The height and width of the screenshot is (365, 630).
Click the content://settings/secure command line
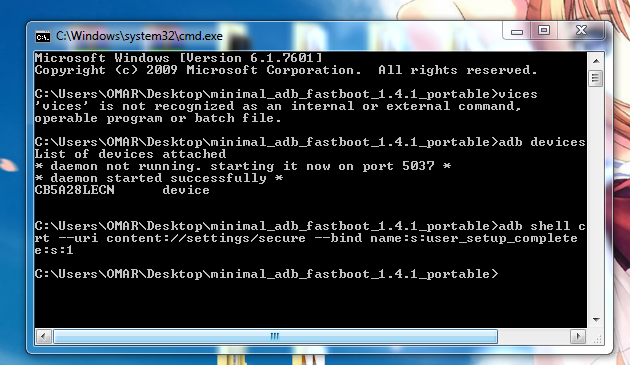coord(306,238)
